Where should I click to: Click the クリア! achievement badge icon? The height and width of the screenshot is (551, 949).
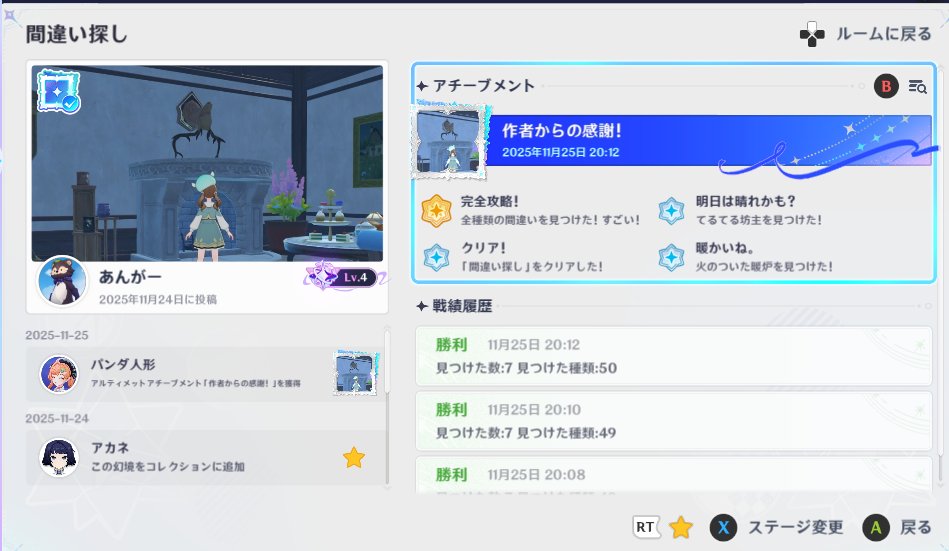click(x=436, y=257)
